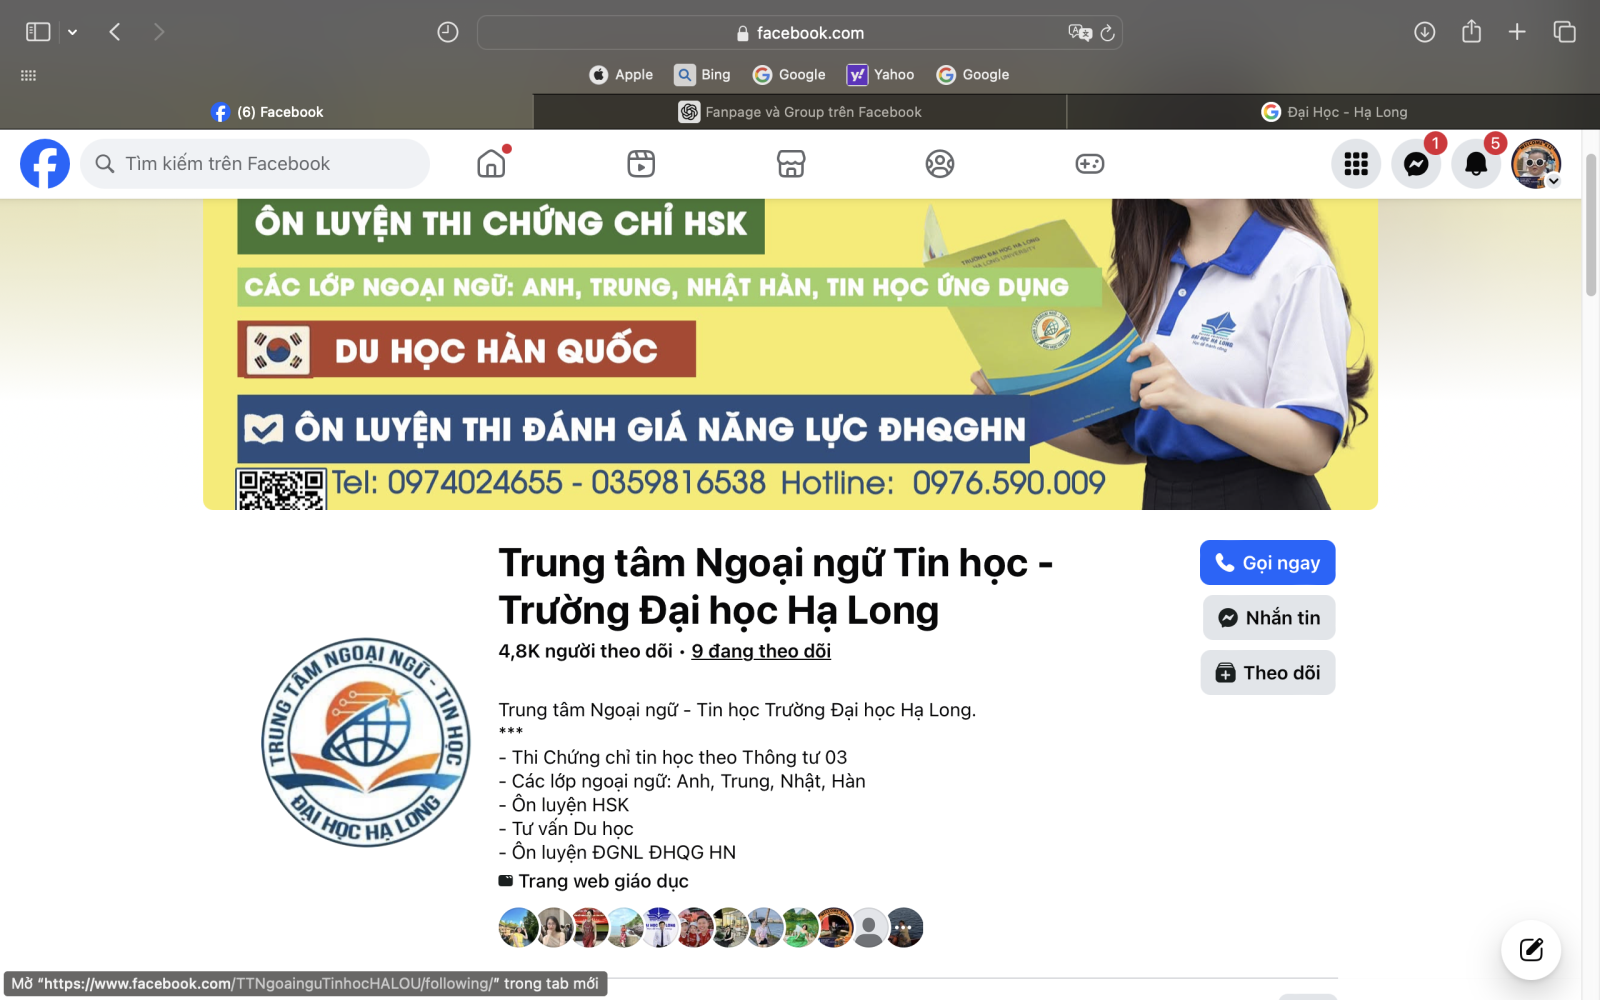The width and height of the screenshot is (1600, 1000).
Task: Open the Reels video icon
Action: [641, 164]
